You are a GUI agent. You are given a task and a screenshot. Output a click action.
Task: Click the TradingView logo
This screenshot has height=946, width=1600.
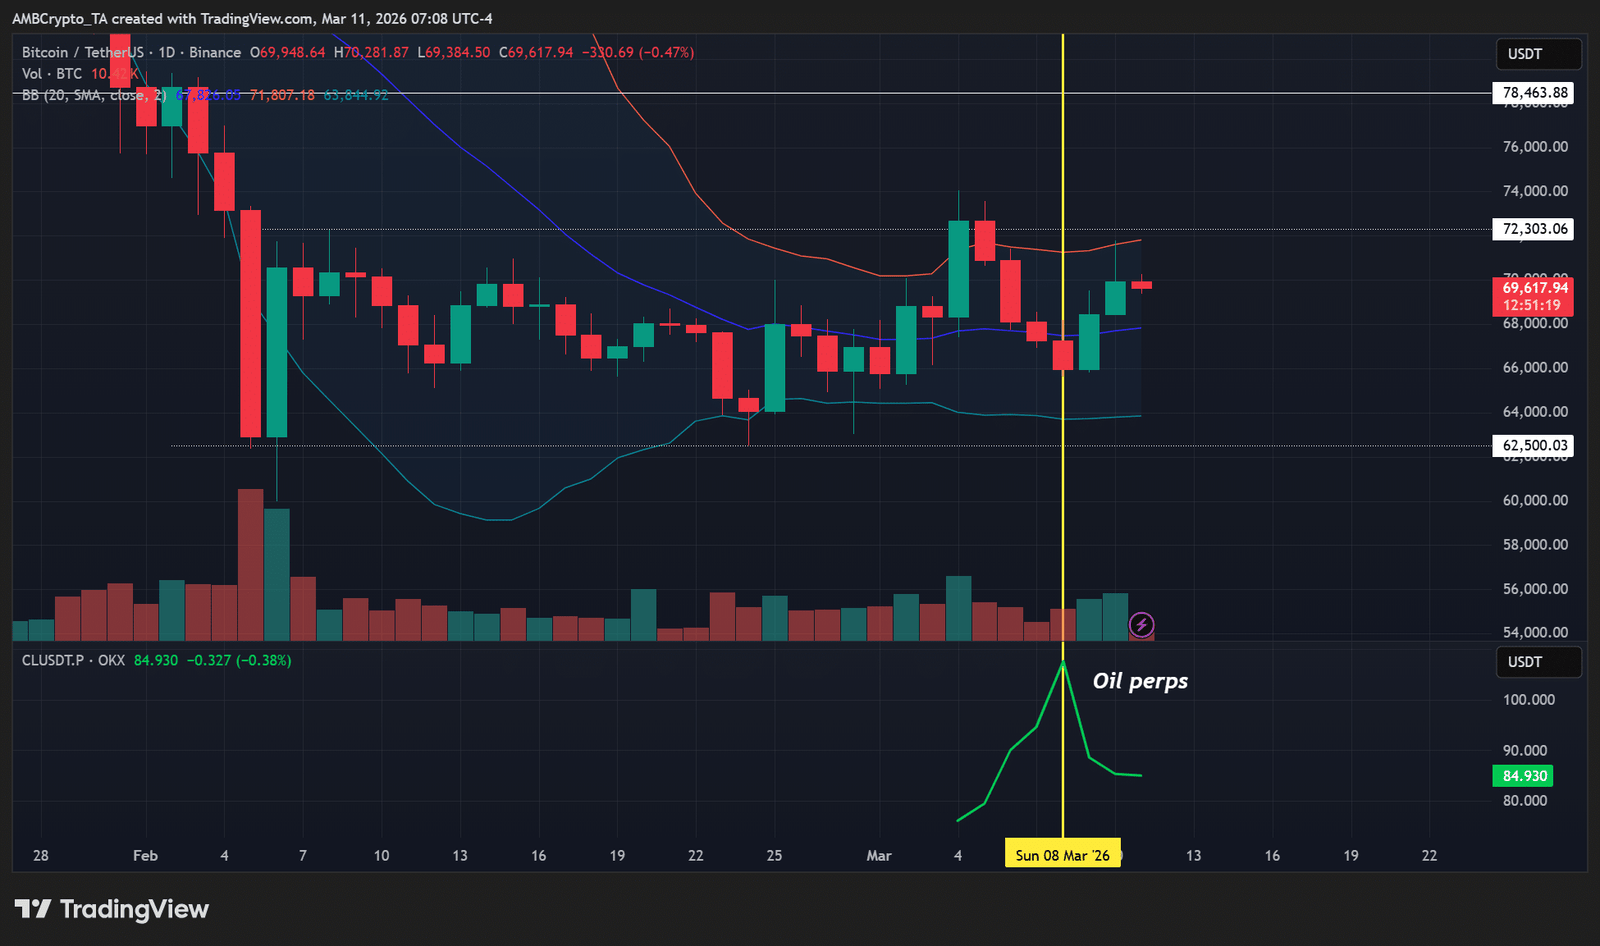click(x=111, y=909)
